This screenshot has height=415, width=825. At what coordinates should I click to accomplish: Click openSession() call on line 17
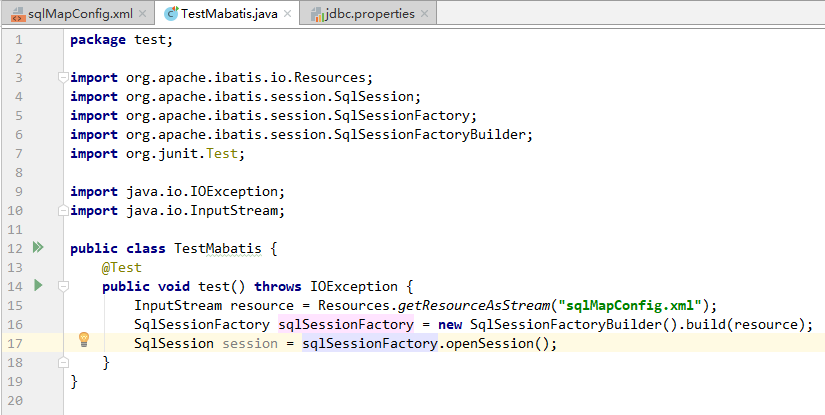pos(497,343)
